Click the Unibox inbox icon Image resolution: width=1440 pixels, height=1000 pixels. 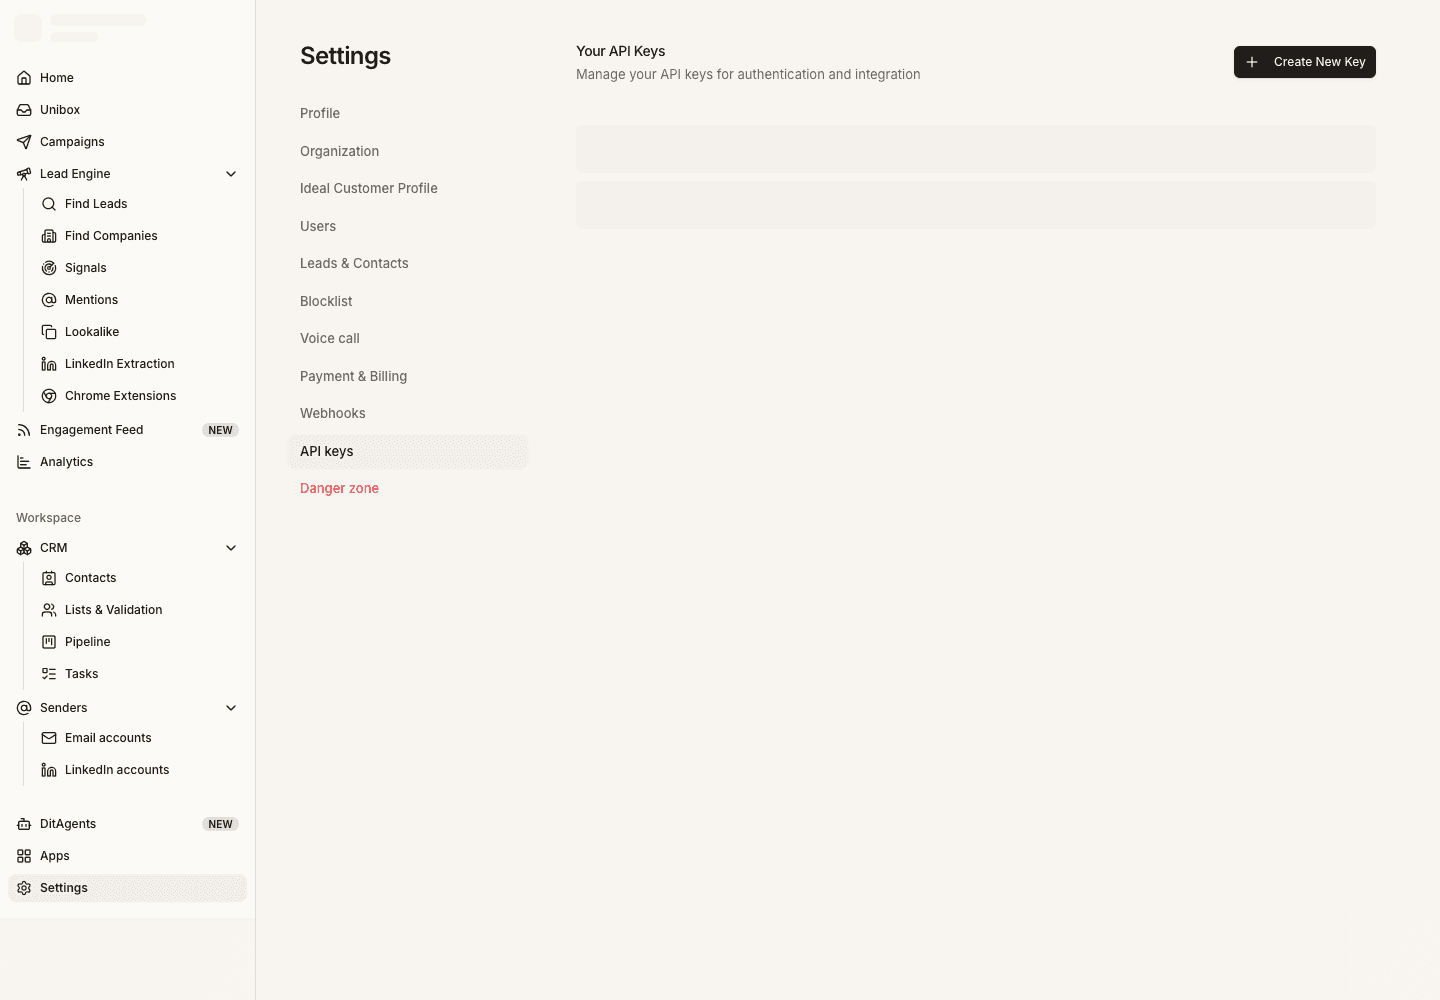pos(24,110)
